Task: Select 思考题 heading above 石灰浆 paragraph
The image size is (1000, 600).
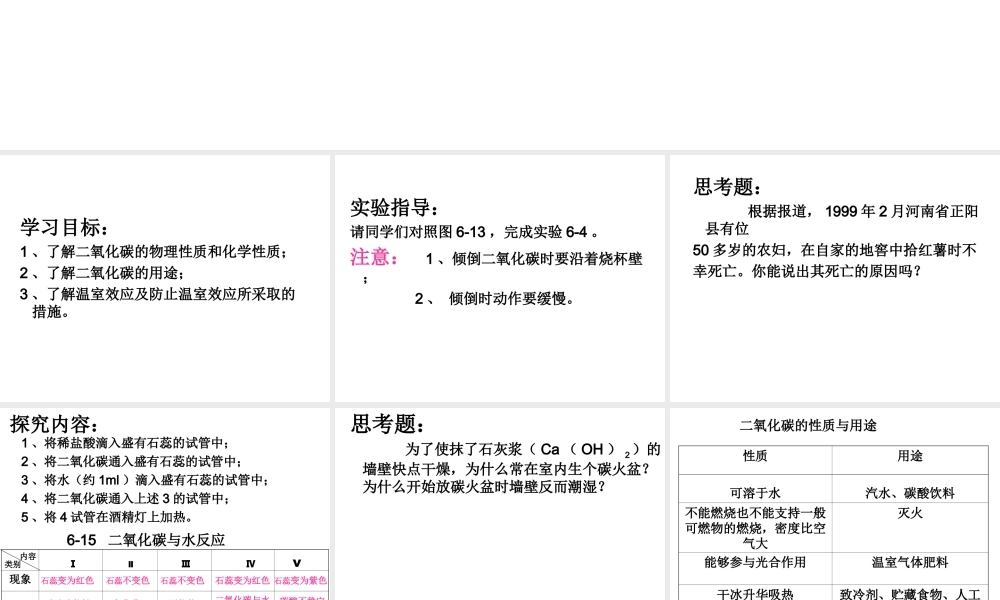Action: 387,424
